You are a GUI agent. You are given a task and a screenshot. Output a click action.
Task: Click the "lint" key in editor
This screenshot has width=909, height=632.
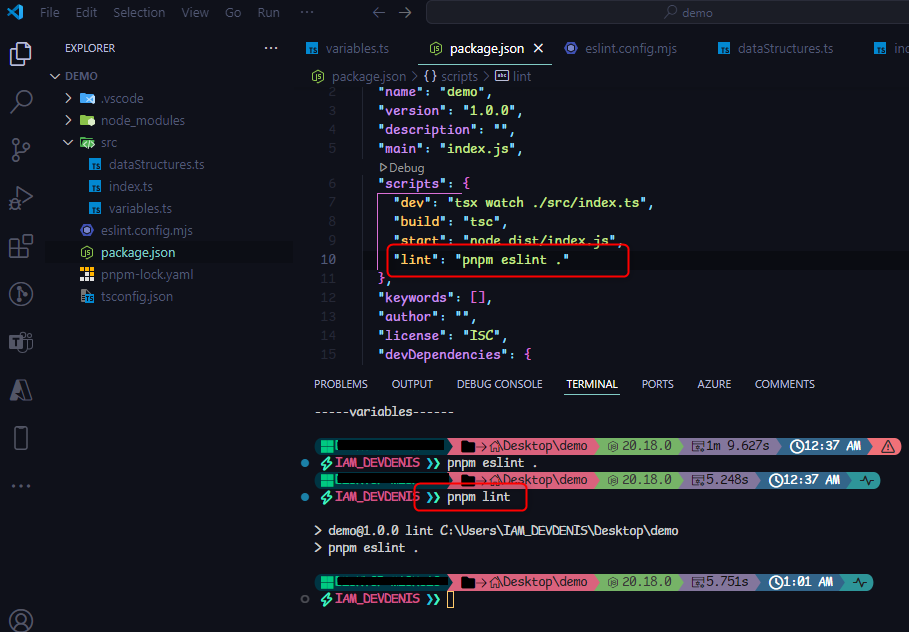point(416,260)
